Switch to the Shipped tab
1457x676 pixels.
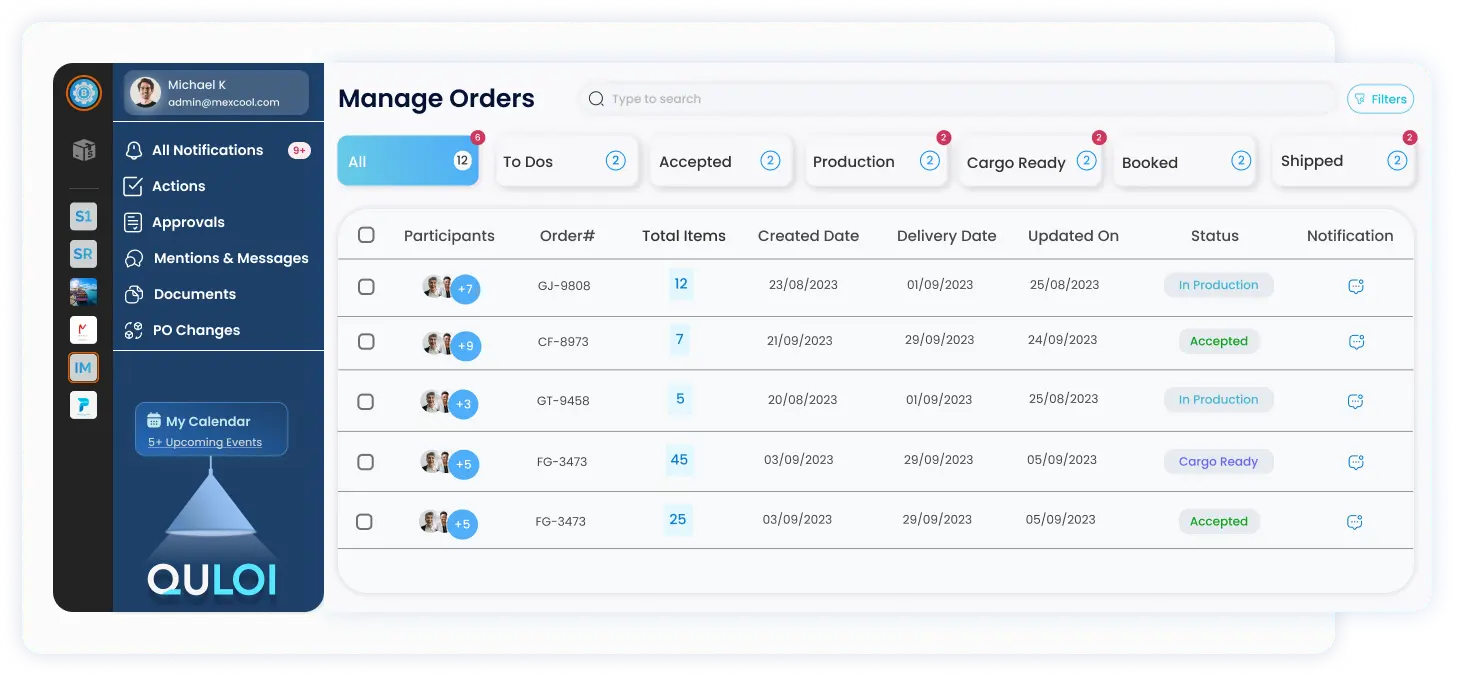[1340, 160]
